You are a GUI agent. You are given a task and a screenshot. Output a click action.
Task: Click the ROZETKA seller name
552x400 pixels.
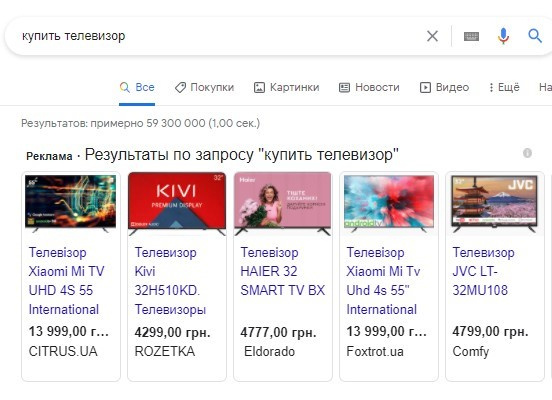coord(165,351)
